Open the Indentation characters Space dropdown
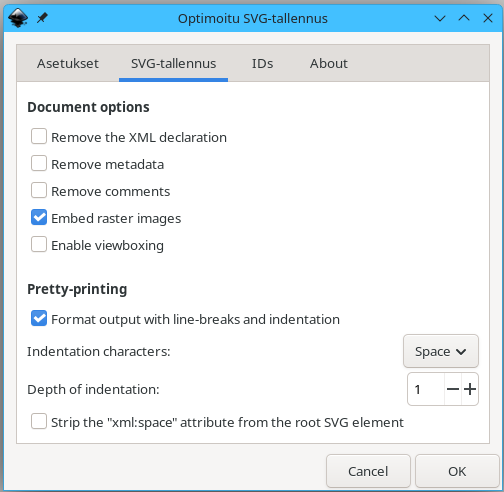The width and height of the screenshot is (504, 492). (x=441, y=351)
